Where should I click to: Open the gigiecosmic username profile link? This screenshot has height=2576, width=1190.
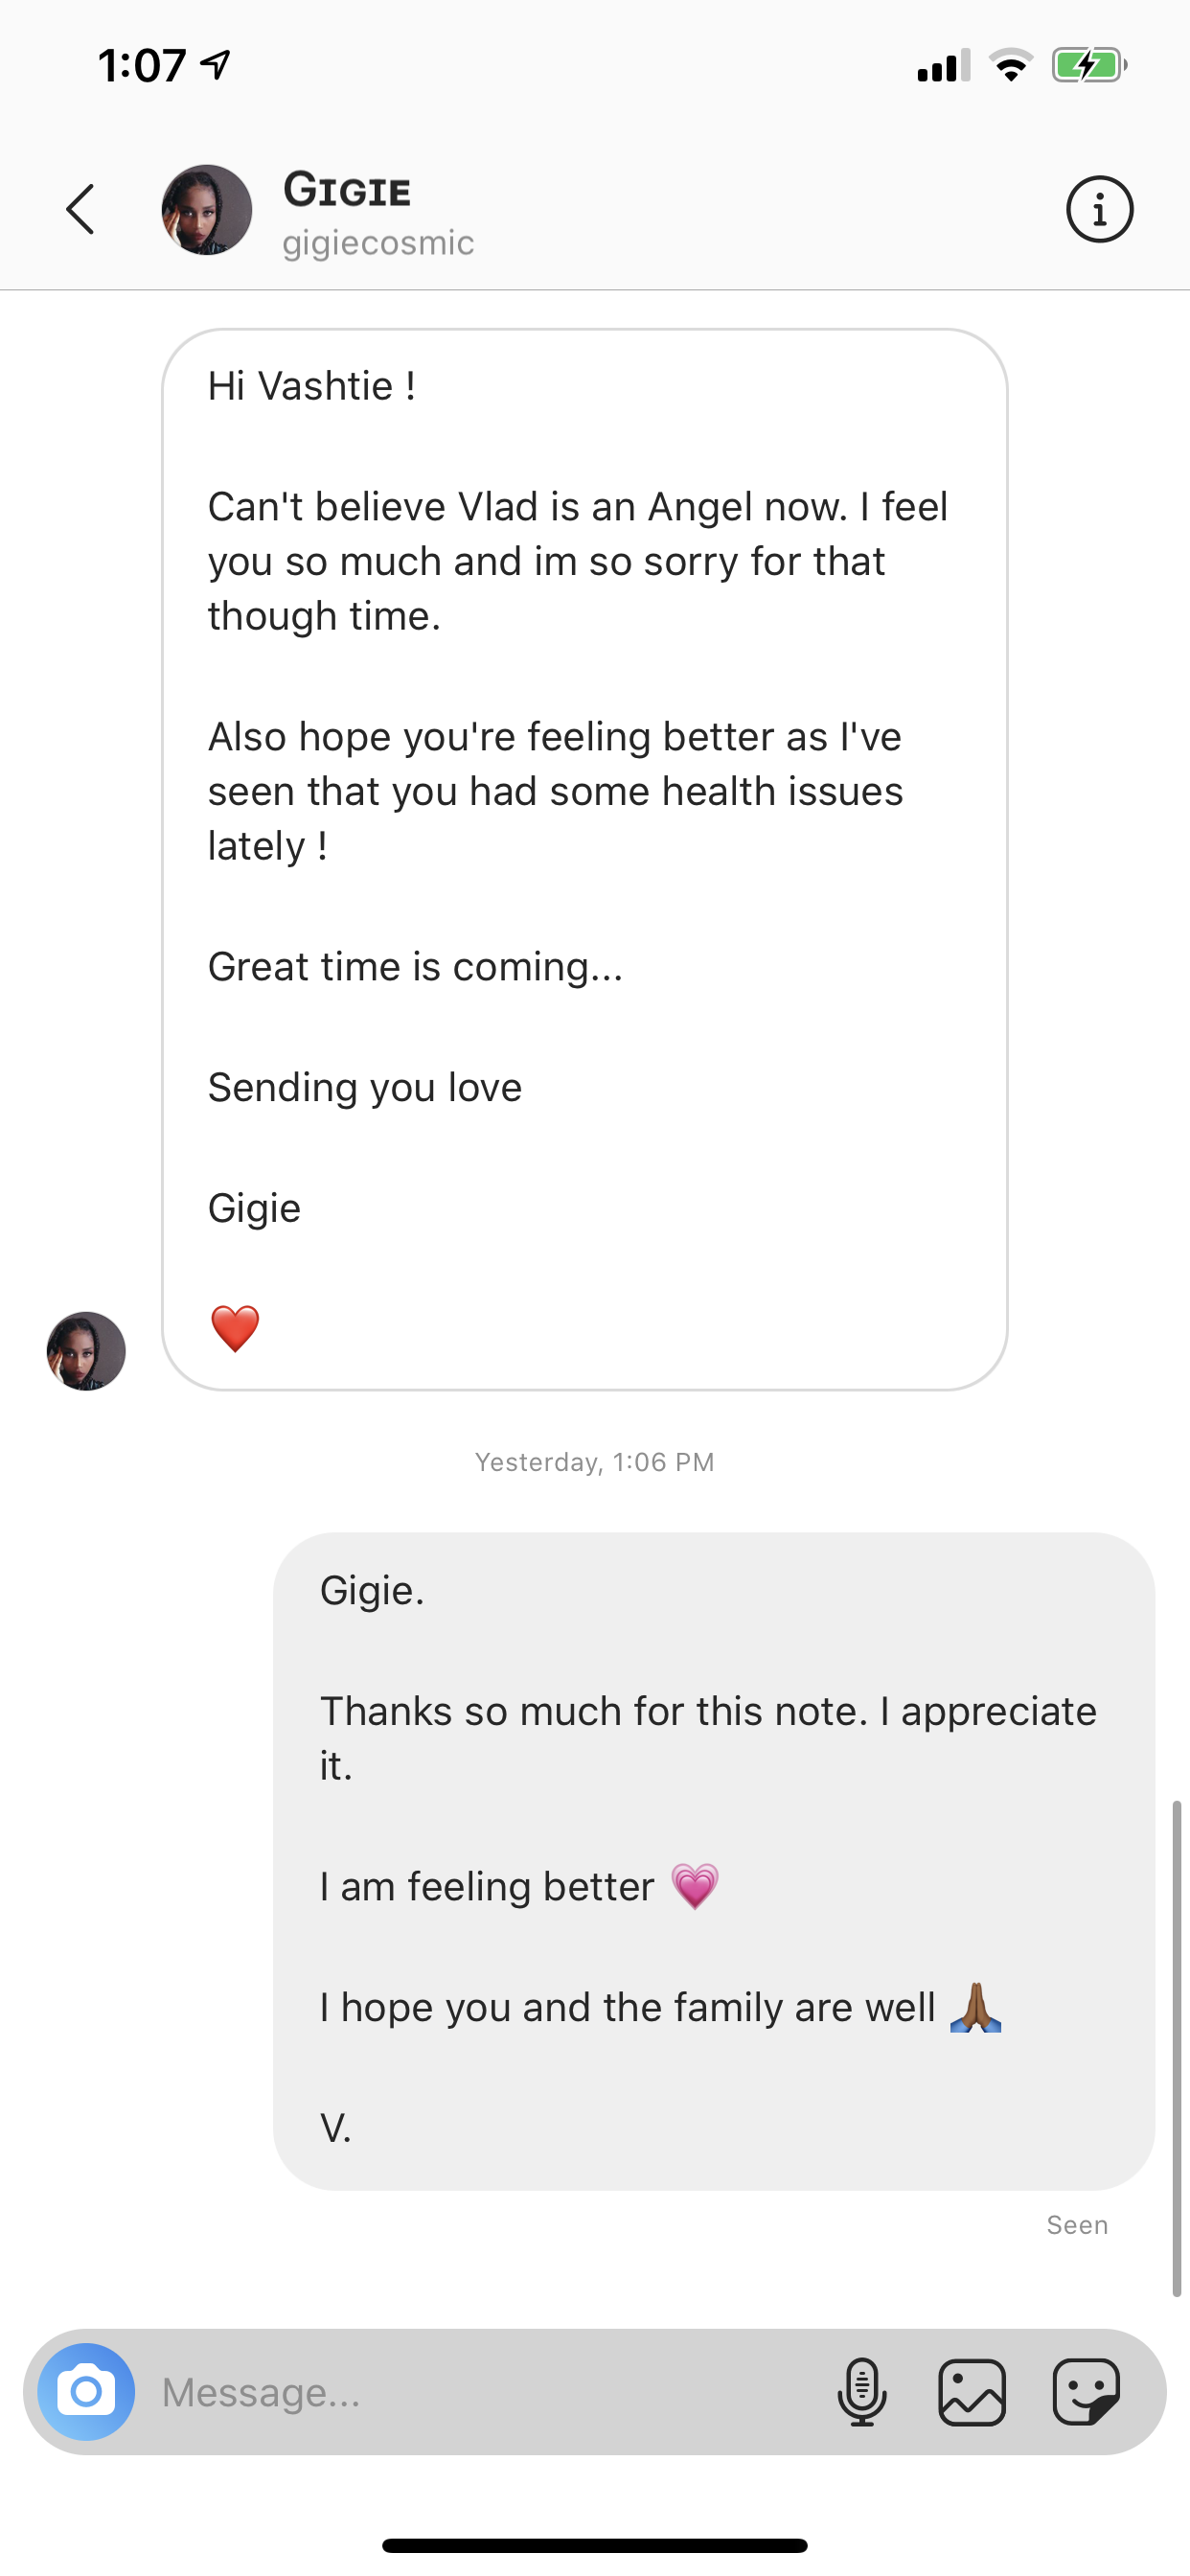pos(378,243)
